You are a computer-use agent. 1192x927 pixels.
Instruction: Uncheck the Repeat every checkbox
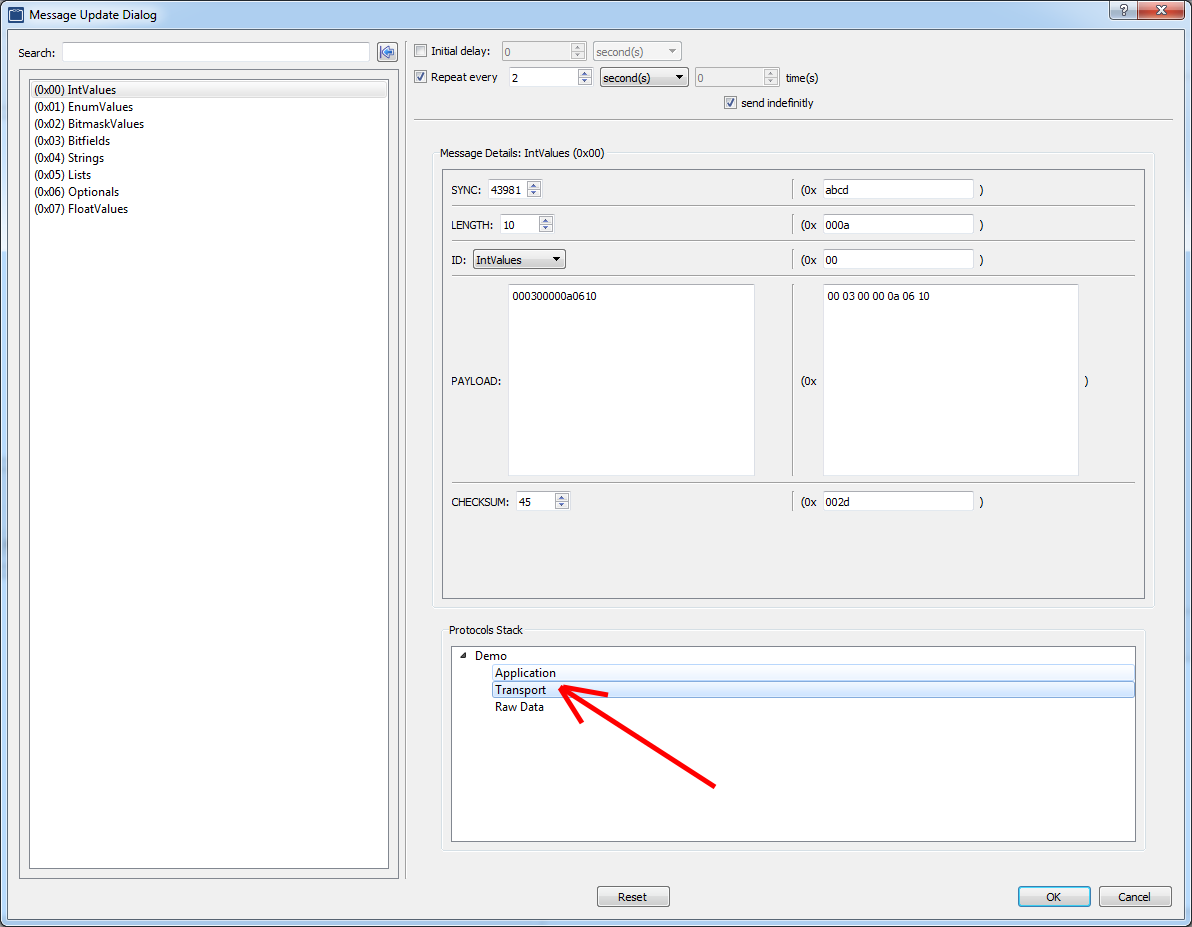[x=421, y=77]
